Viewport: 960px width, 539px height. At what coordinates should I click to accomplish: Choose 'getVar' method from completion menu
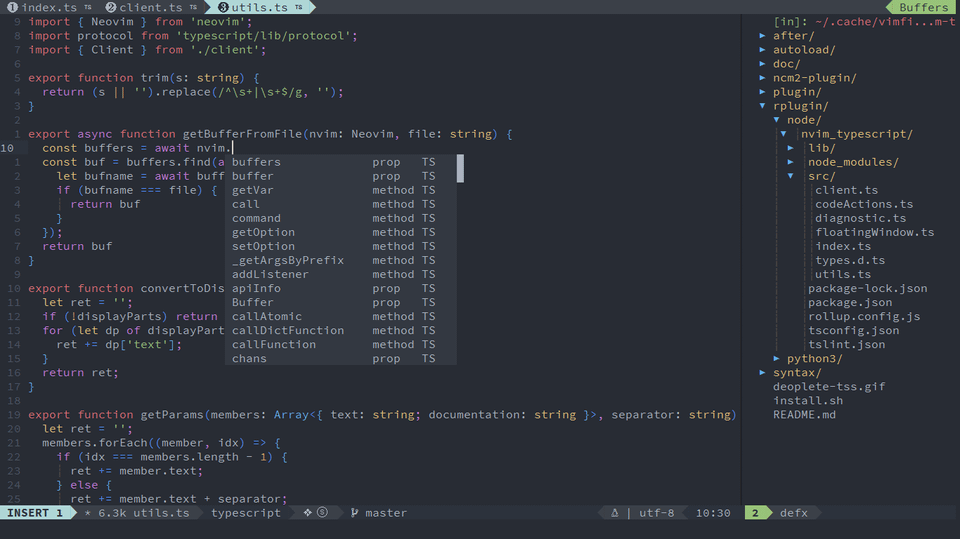[x=340, y=190]
